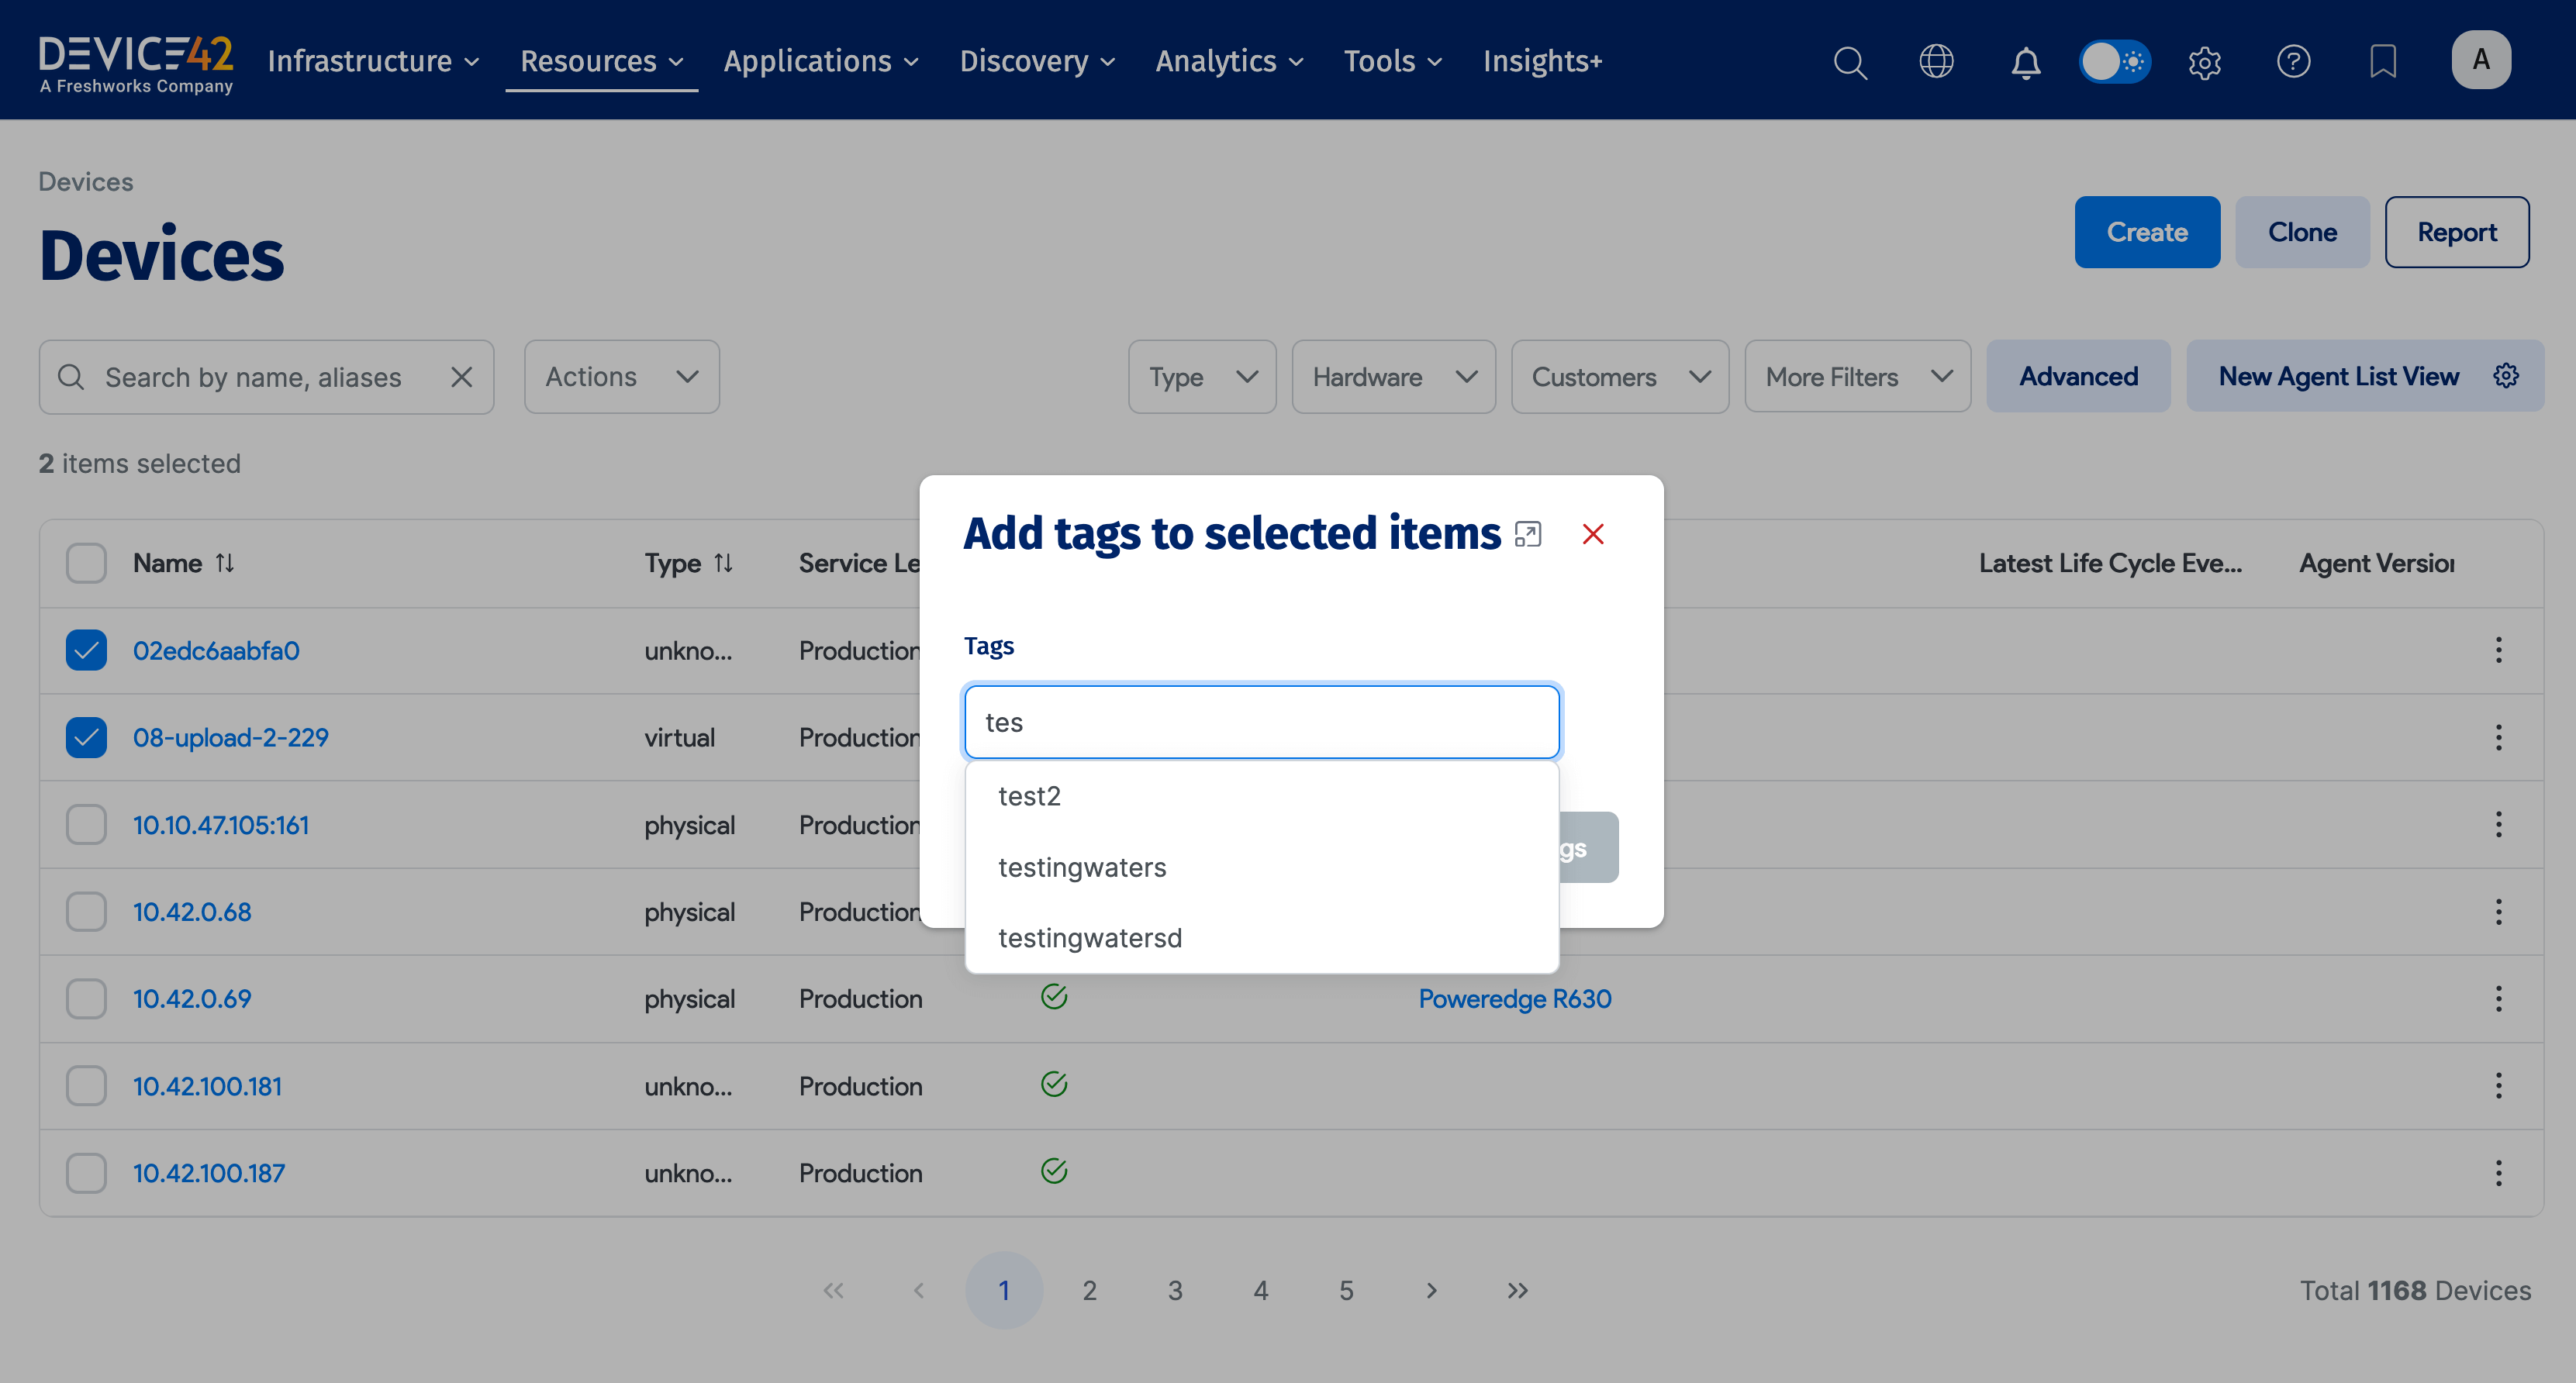The width and height of the screenshot is (2576, 1383).
Task: Click the globe language icon
Action: (1937, 62)
